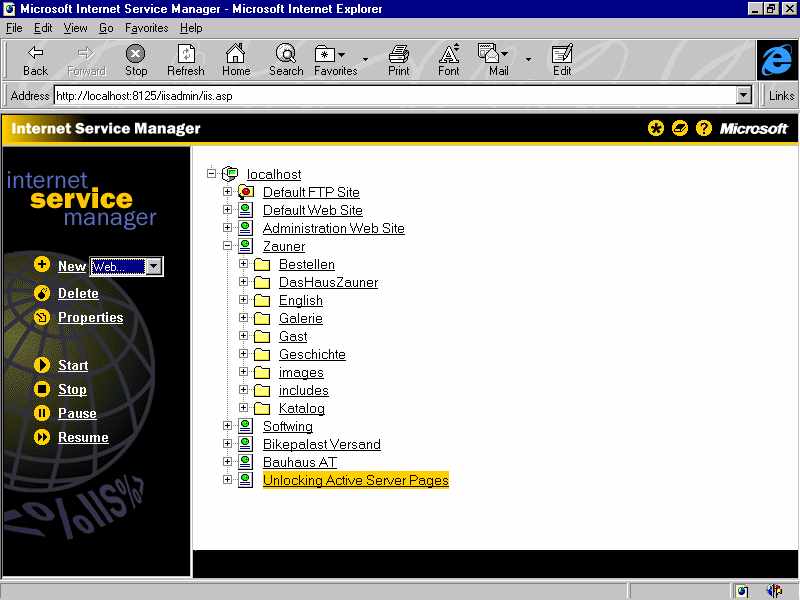Click the Bestellen folder icon
The image size is (800, 600).
[262, 264]
